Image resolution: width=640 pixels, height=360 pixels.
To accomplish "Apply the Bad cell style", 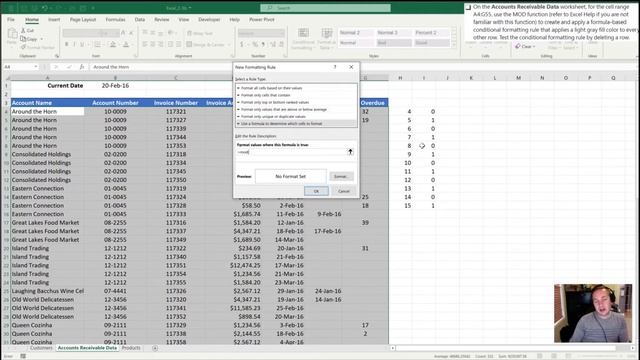I will tap(393, 43).
